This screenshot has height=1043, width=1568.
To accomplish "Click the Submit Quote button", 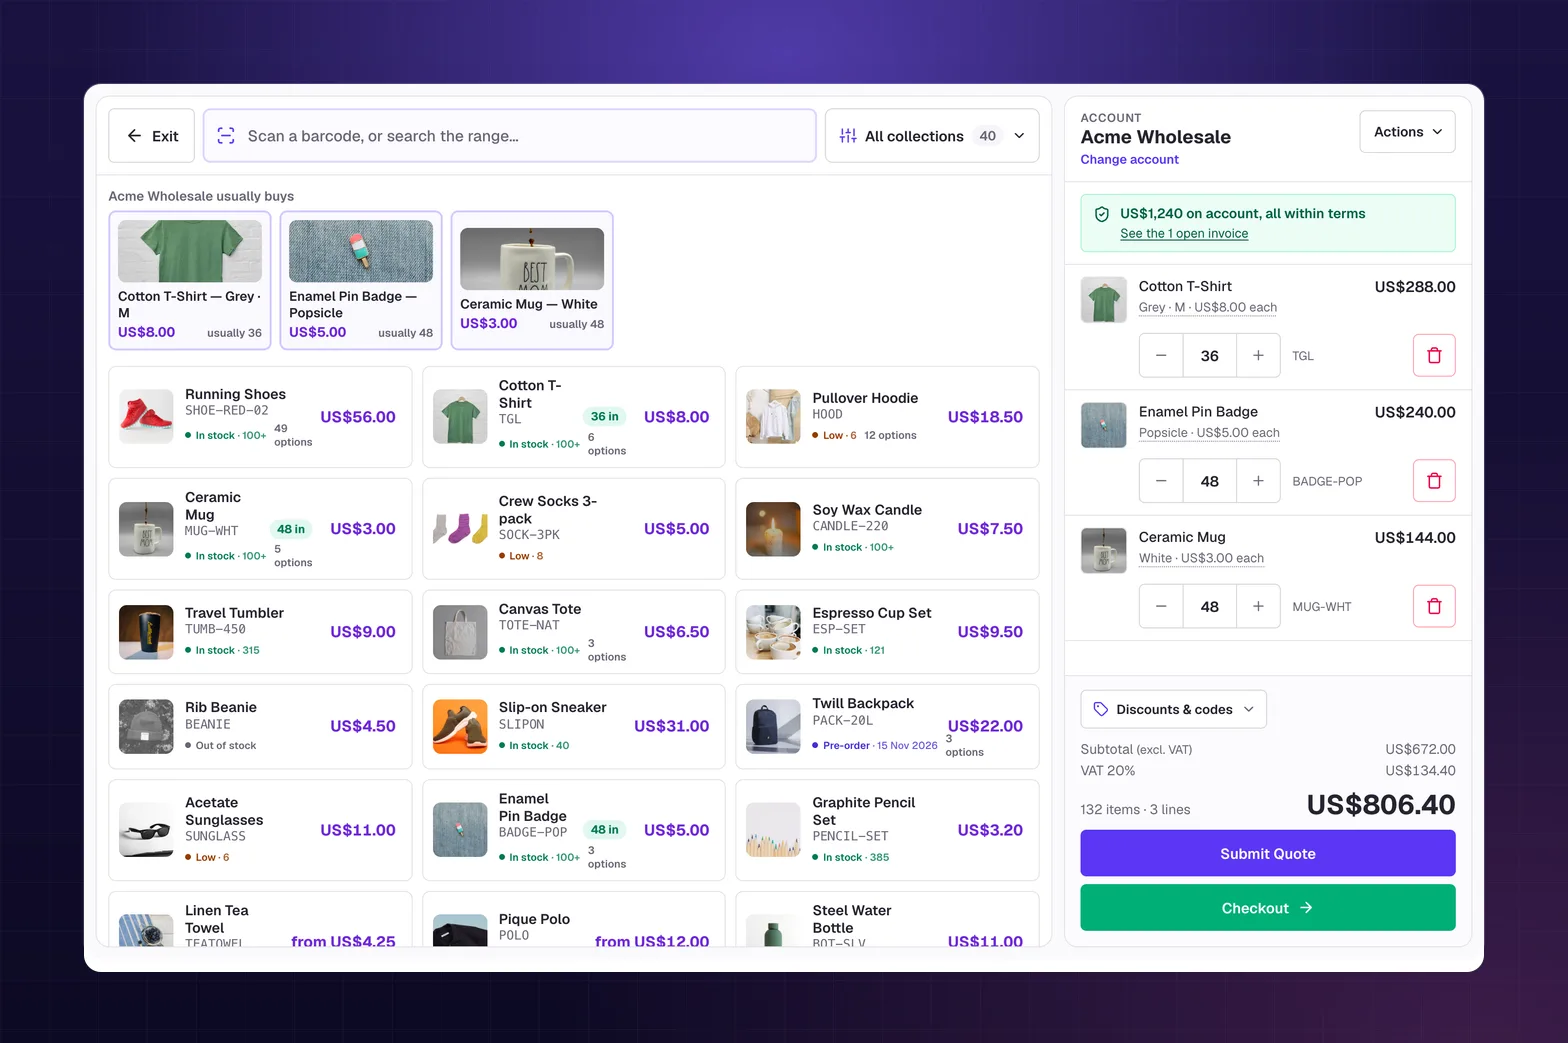I will 1267,853.
